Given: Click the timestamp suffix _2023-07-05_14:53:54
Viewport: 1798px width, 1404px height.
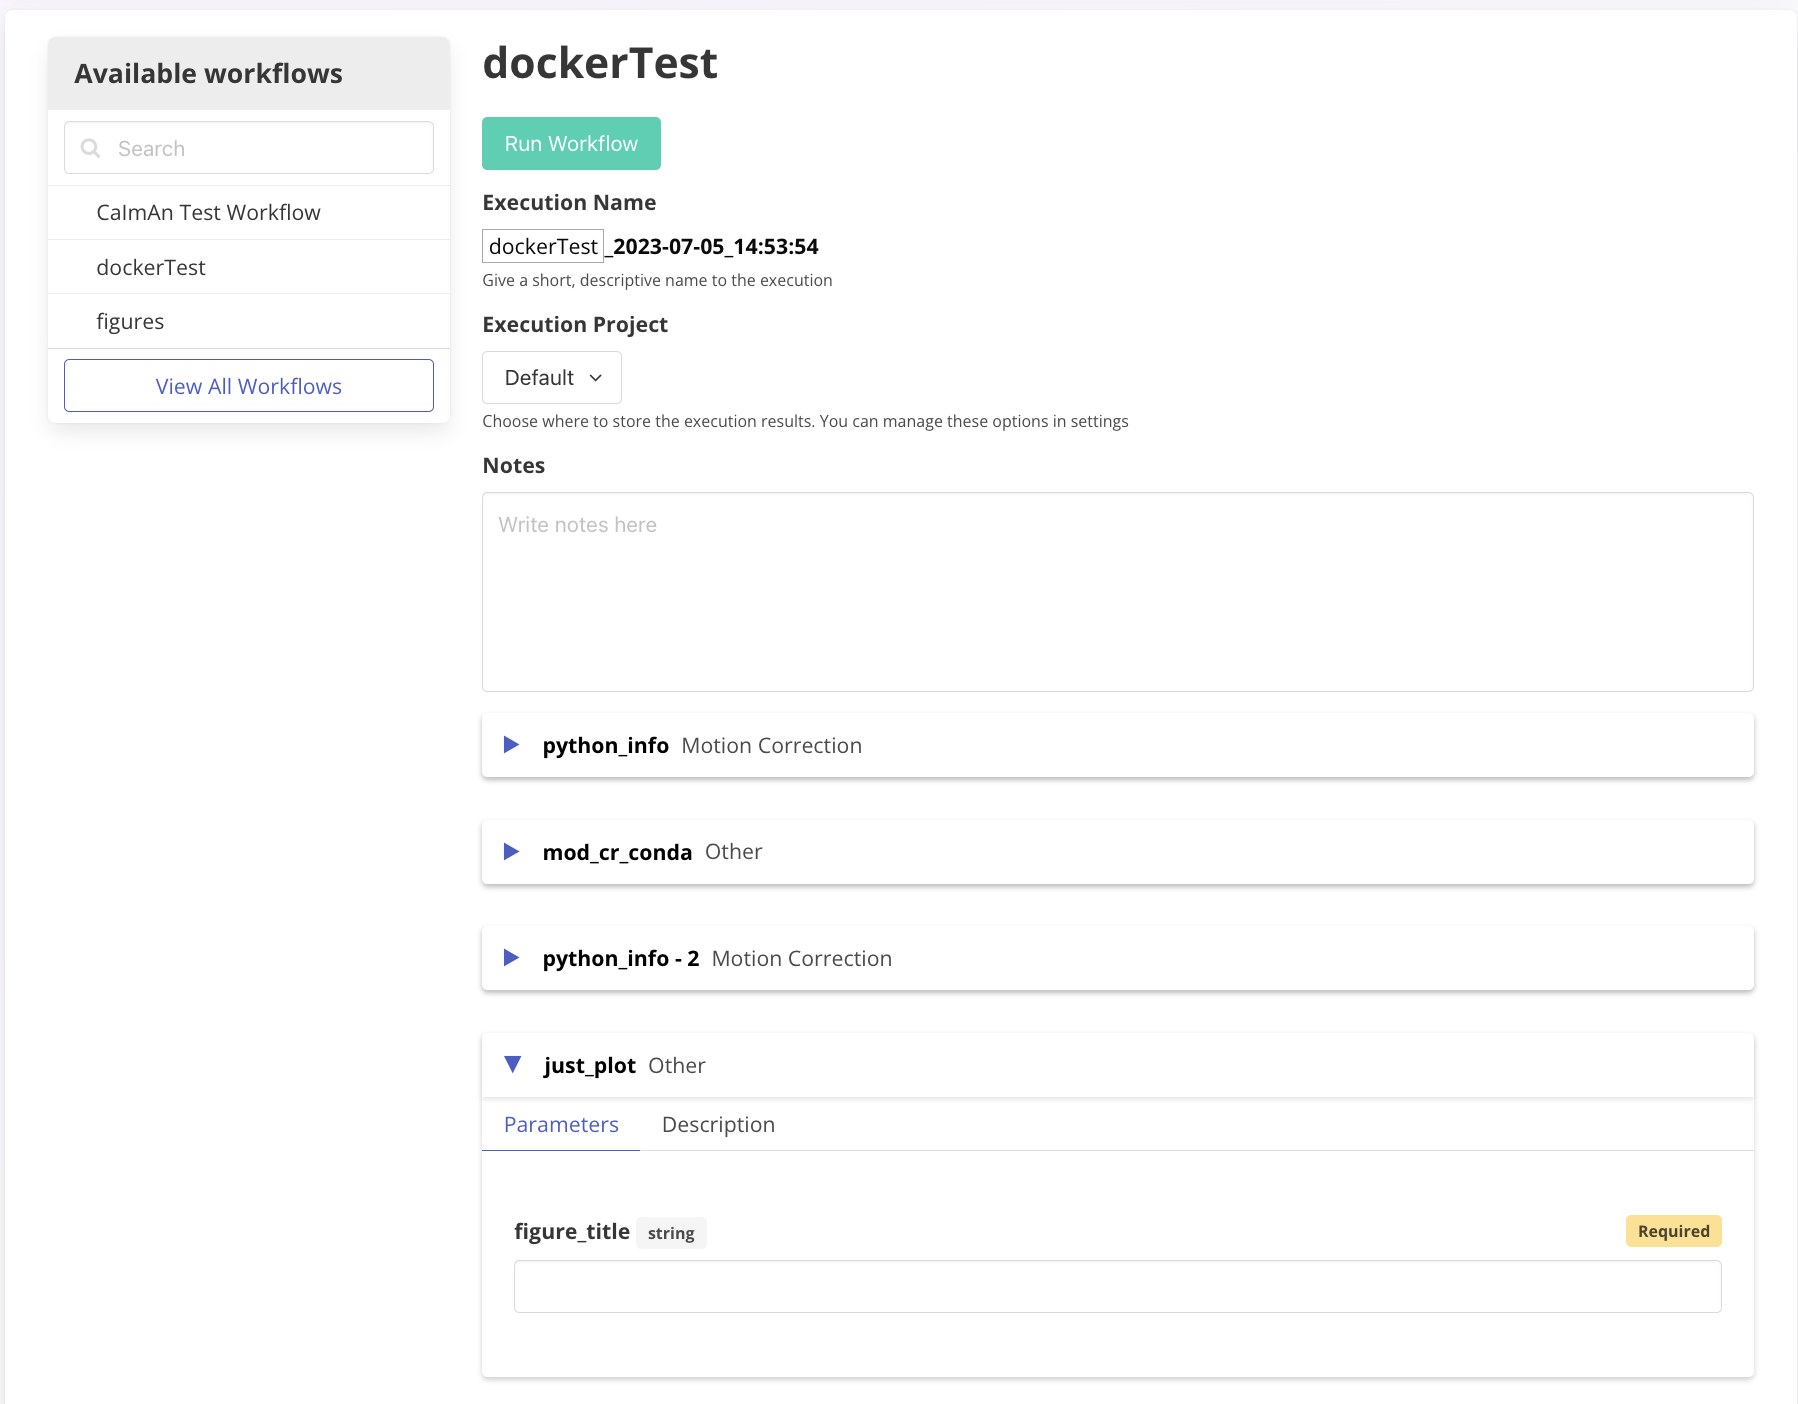Looking at the screenshot, I should point(713,246).
